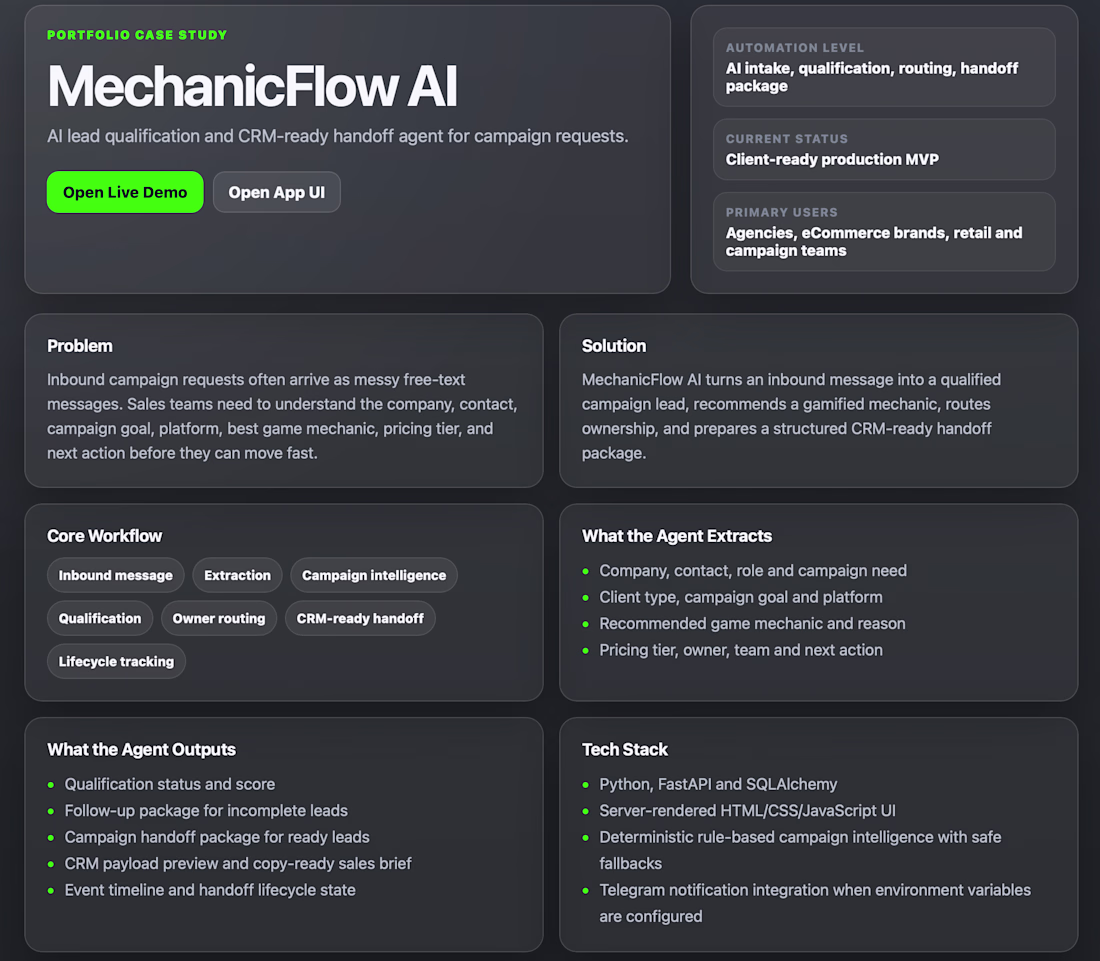
Task: Click the Qualification workflow chip
Action: point(100,618)
